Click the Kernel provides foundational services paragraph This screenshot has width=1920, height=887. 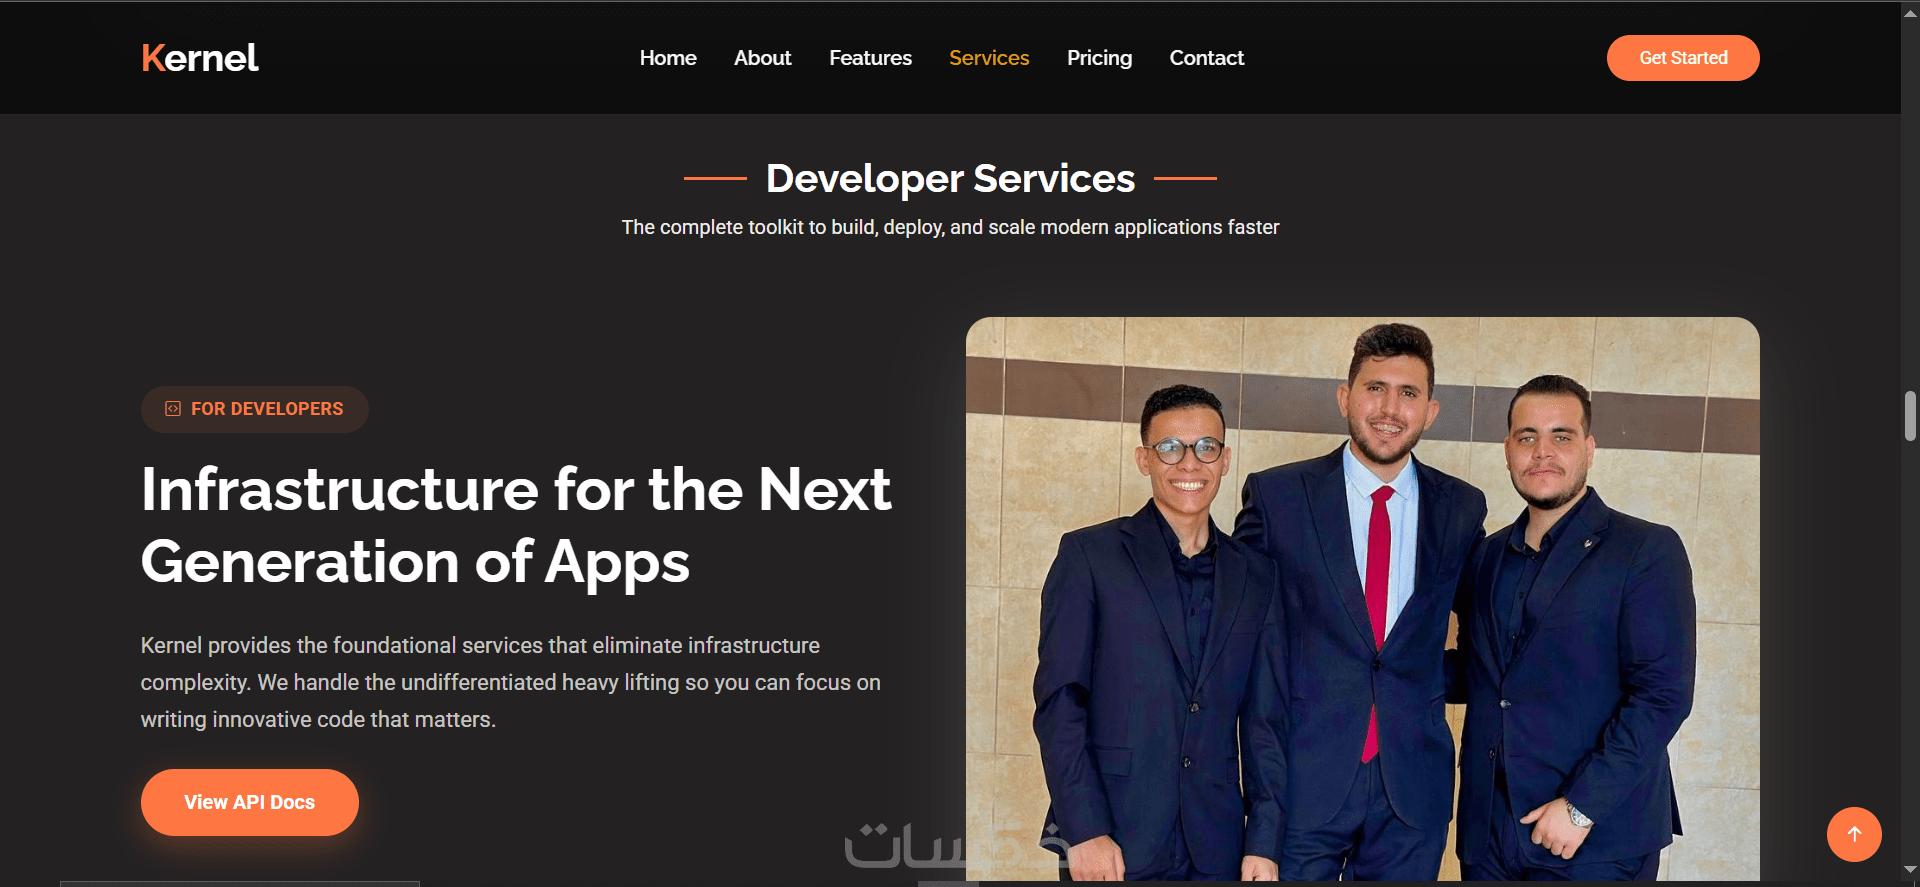(x=511, y=682)
